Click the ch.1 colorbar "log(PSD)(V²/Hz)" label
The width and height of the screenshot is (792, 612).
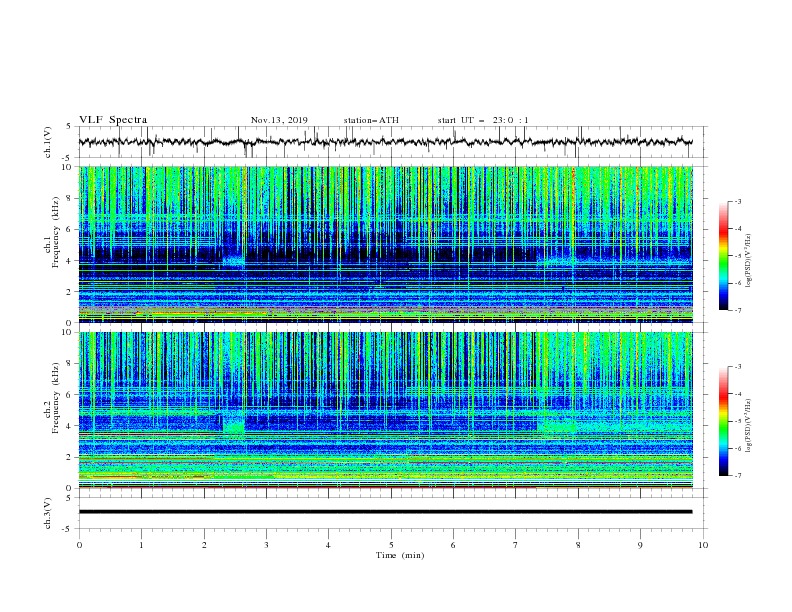click(x=748, y=261)
